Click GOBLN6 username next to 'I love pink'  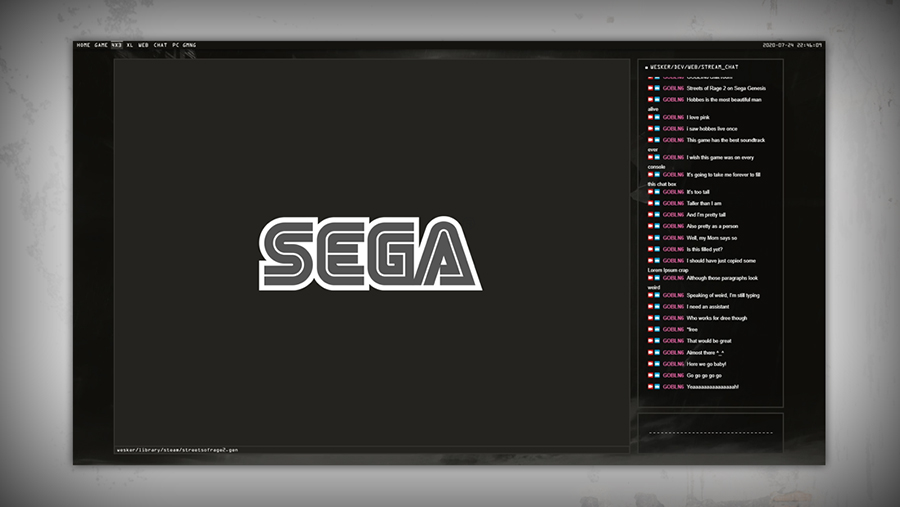pos(673,117)
